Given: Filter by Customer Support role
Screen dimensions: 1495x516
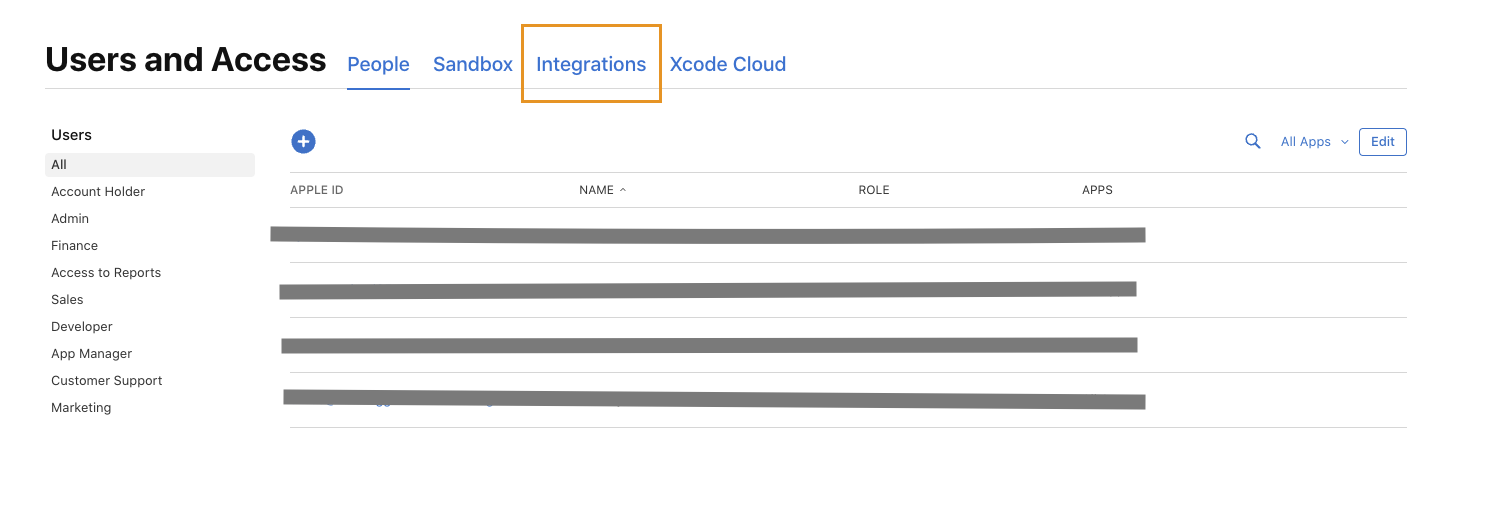Looking at the screenshot, I should 107,381.
